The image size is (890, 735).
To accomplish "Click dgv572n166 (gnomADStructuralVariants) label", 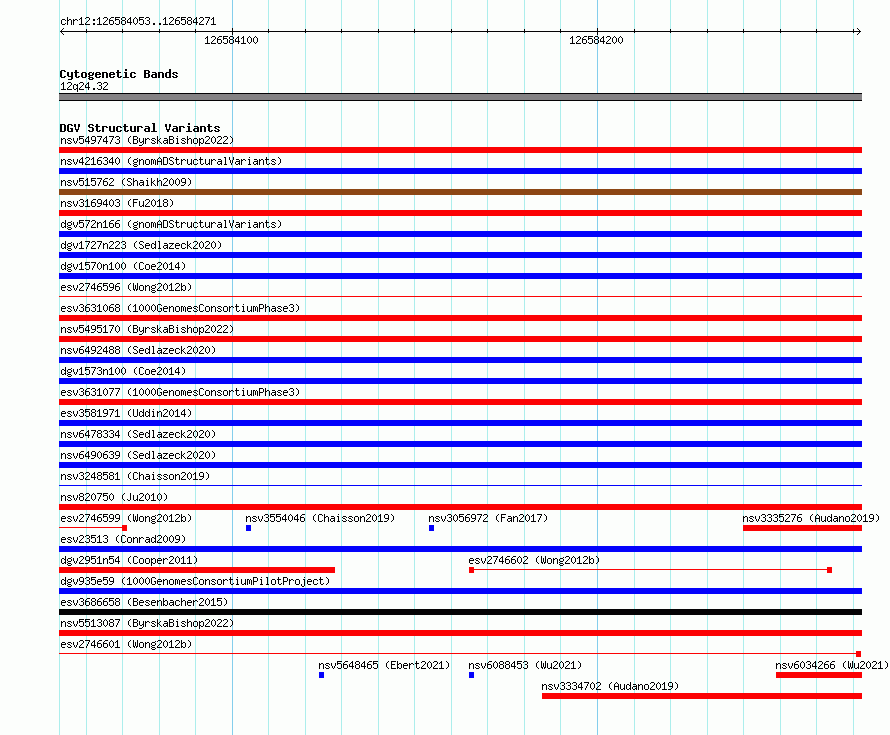I will pyautogui.click(x=171, y=224).
